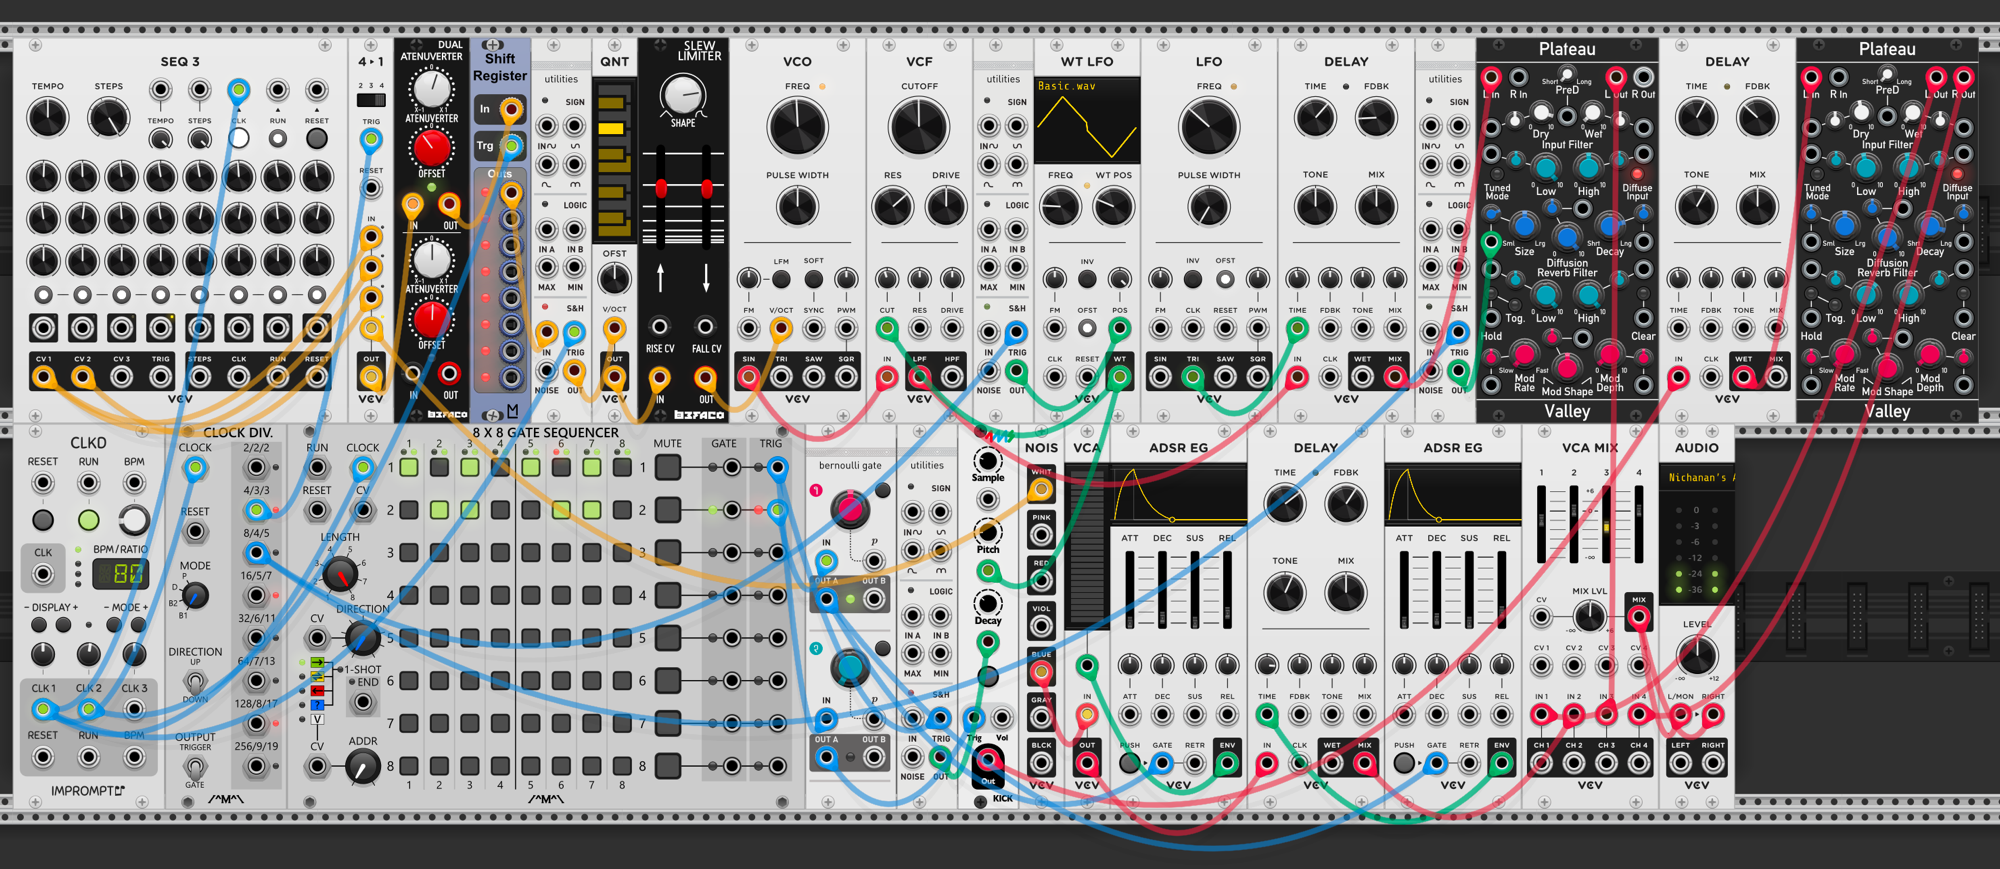Adjust the VCF RES knob
This screenshot has height=869, width=2000.
[x=892, y=207]
